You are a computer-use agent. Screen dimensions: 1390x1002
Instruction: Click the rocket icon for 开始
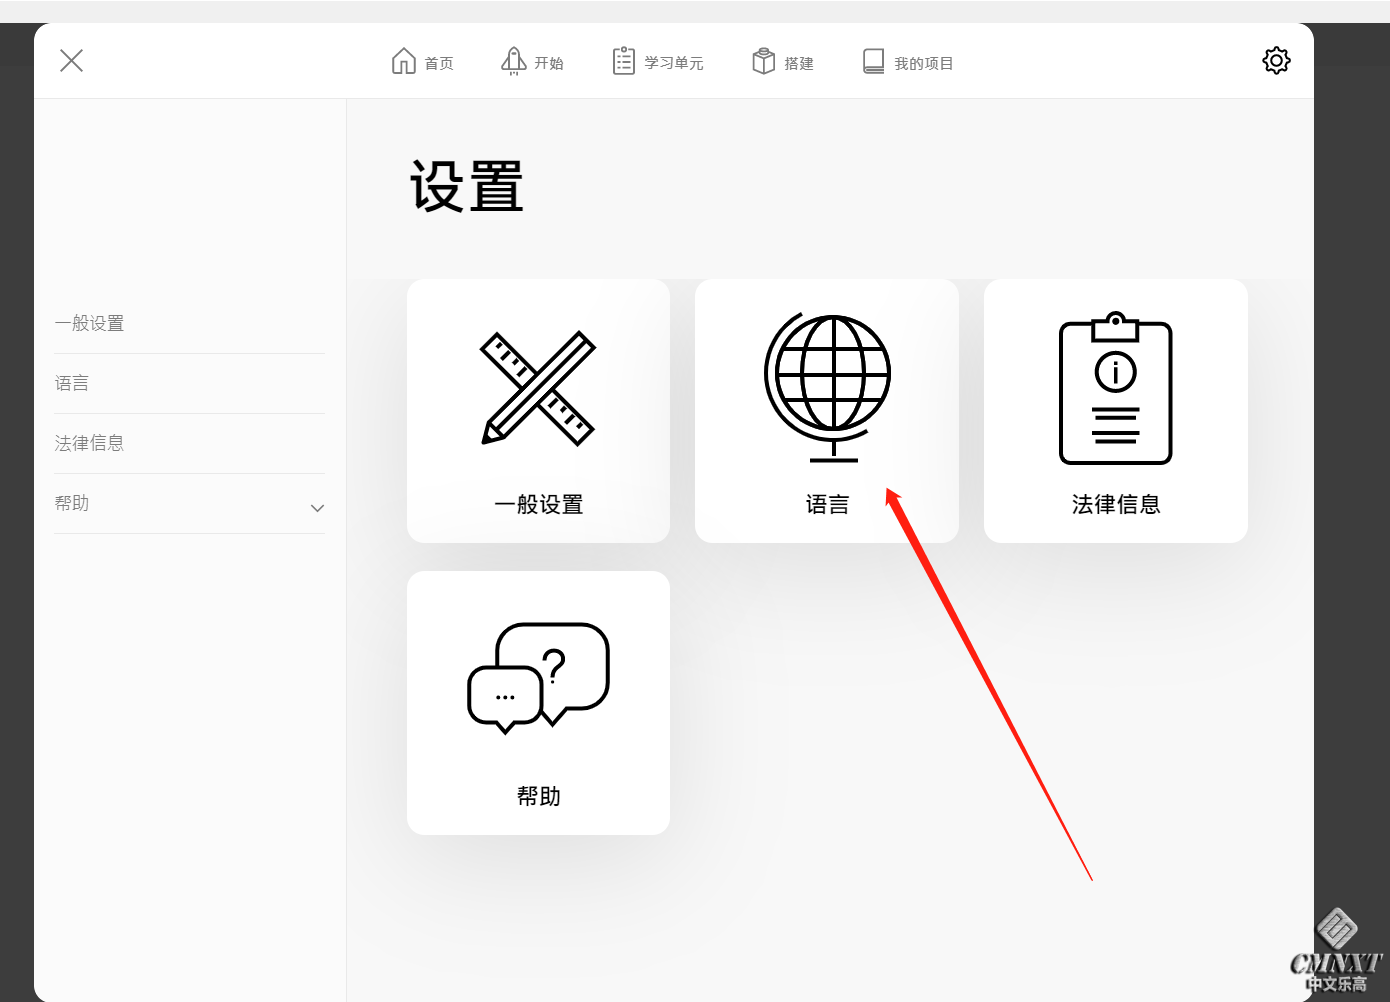coord(513,61)
